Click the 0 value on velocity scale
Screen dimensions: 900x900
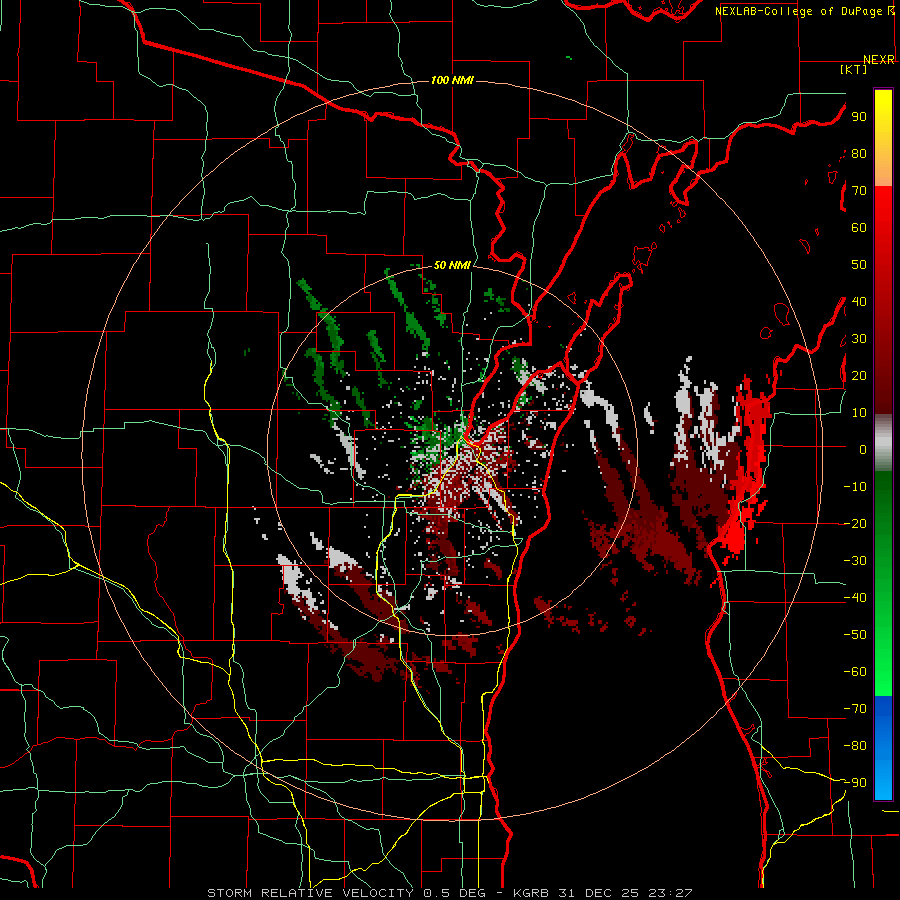tap(863, 450)
